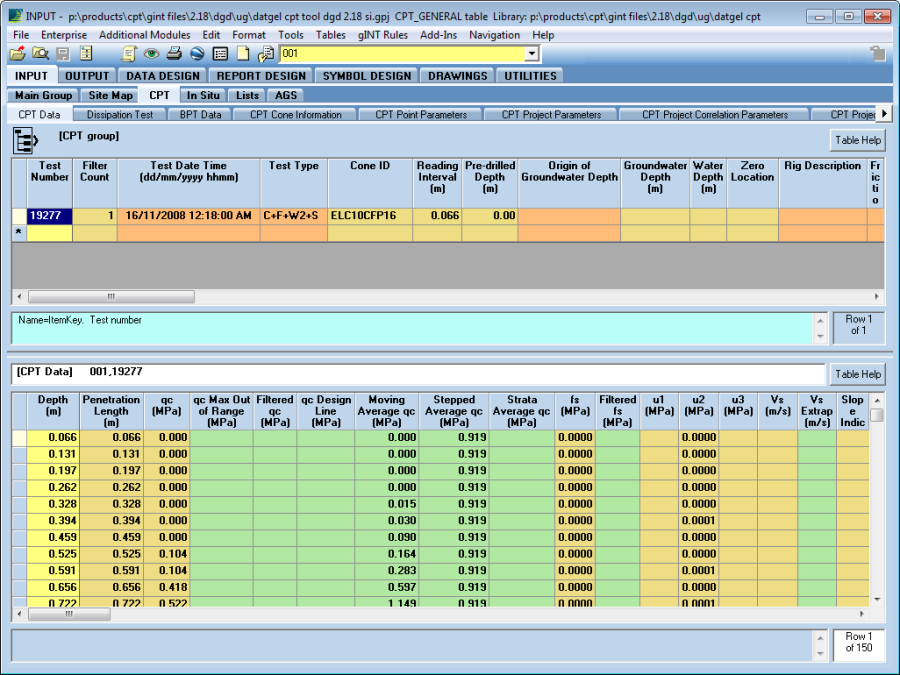The width and height of the screenshot is (900, 675).
Task: Select the Cone ID cell ELC10CFP16
Action: (369, 215)
